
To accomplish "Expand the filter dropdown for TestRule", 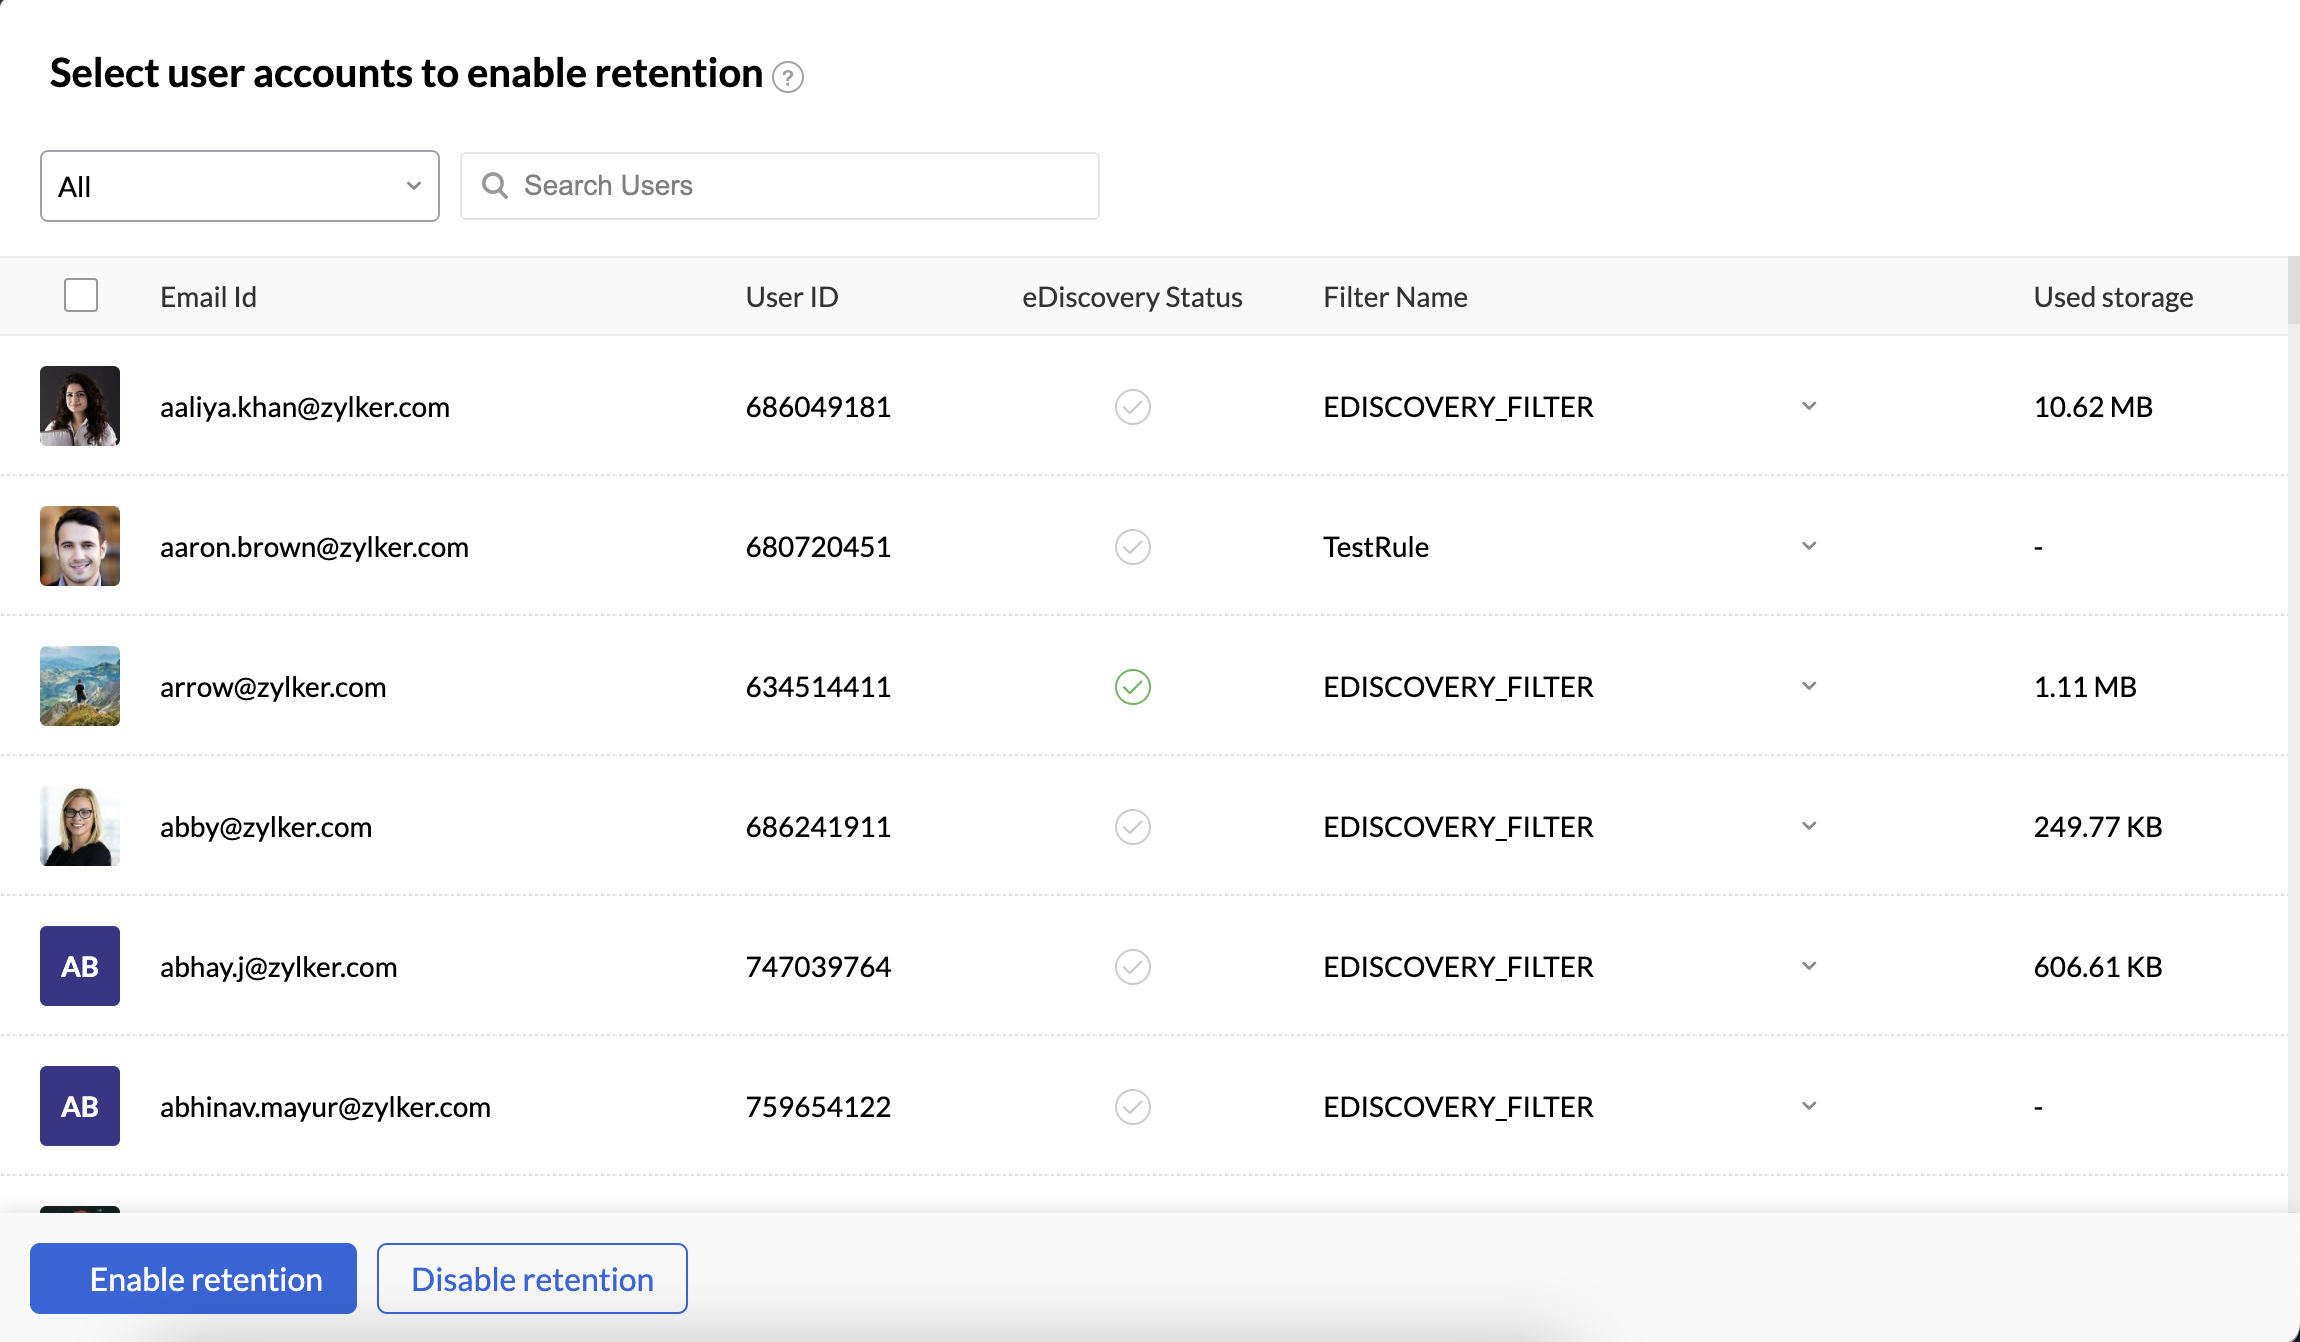I will pyautogui.click(x=1808, y=546).
